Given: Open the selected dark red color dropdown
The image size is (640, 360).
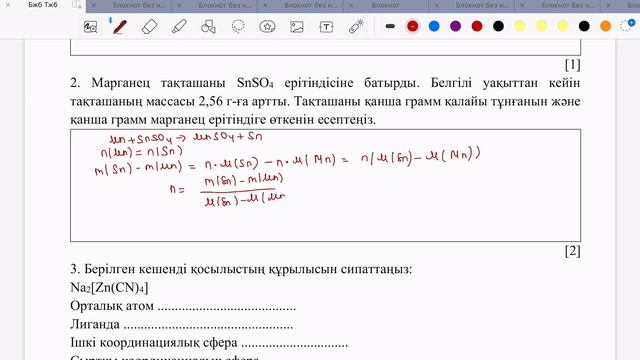Looking at the screenshot, I should click(413, 26).
